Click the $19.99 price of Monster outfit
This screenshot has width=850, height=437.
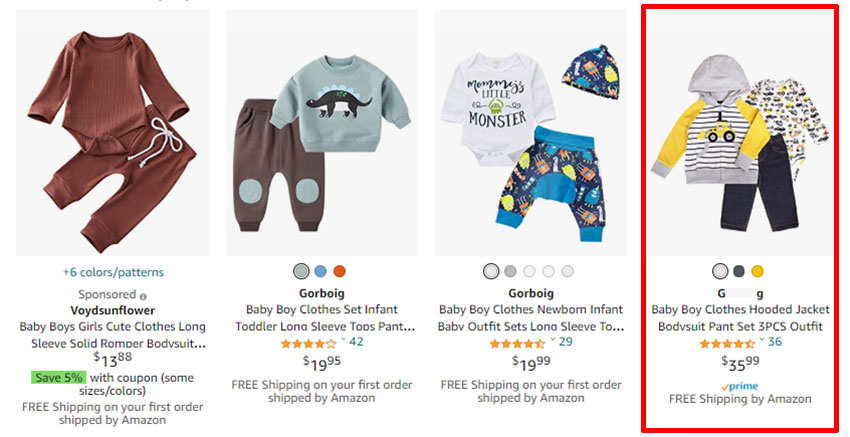[531, 361]
